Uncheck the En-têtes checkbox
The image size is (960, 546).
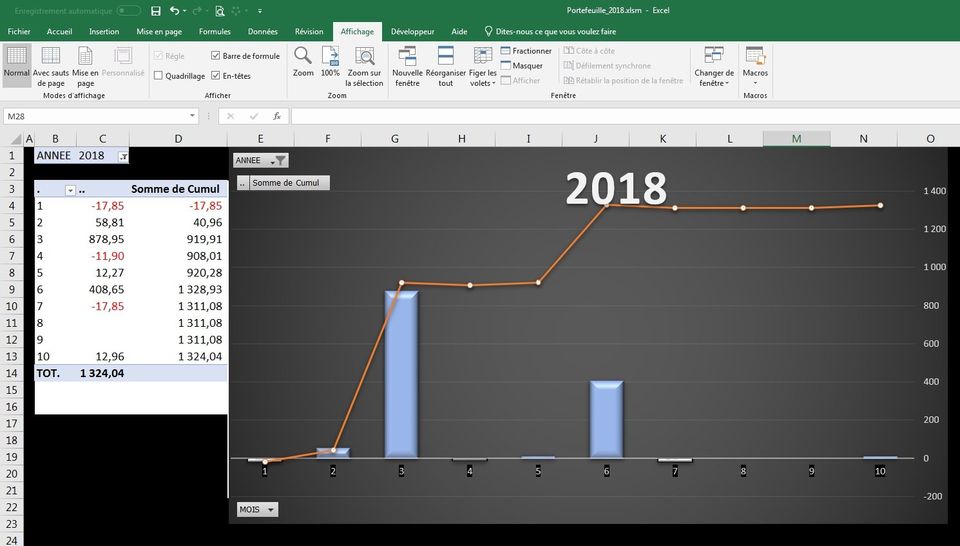(x=216, y=76)
